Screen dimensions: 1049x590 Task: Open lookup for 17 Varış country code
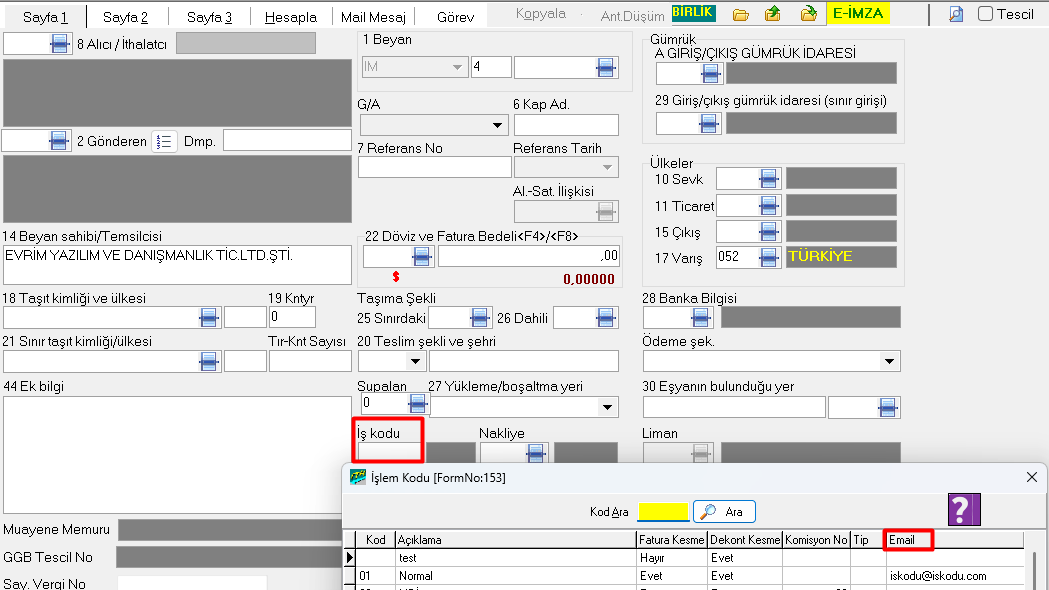(769, 257)
